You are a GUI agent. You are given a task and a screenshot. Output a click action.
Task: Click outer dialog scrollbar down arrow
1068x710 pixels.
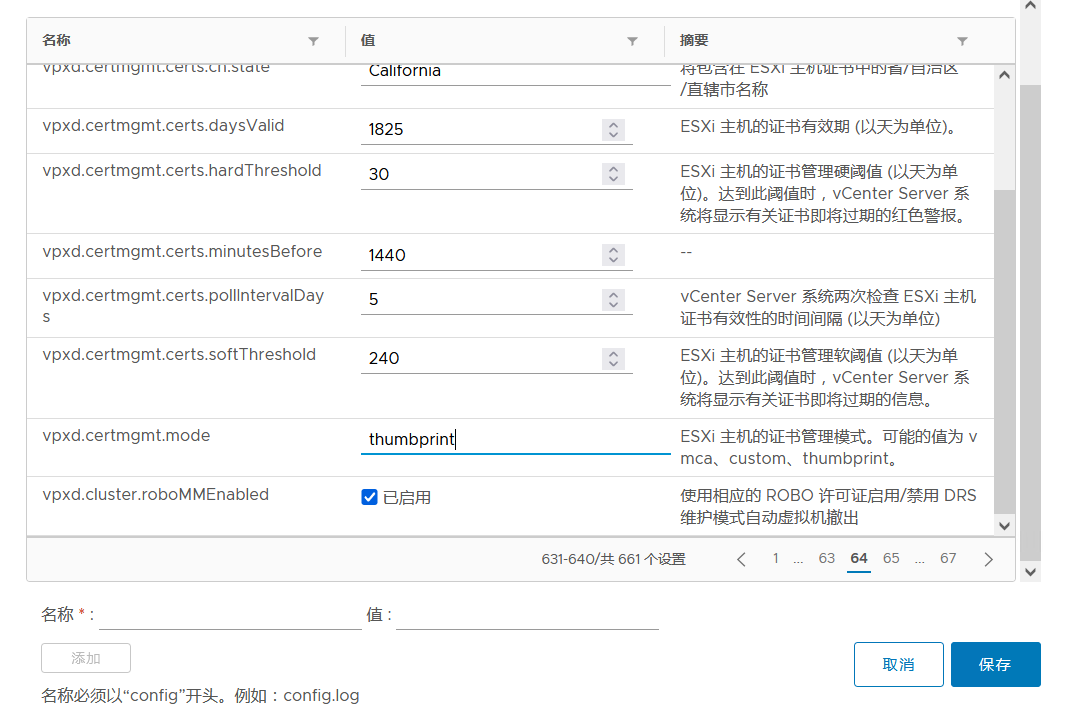(1031, 572)
